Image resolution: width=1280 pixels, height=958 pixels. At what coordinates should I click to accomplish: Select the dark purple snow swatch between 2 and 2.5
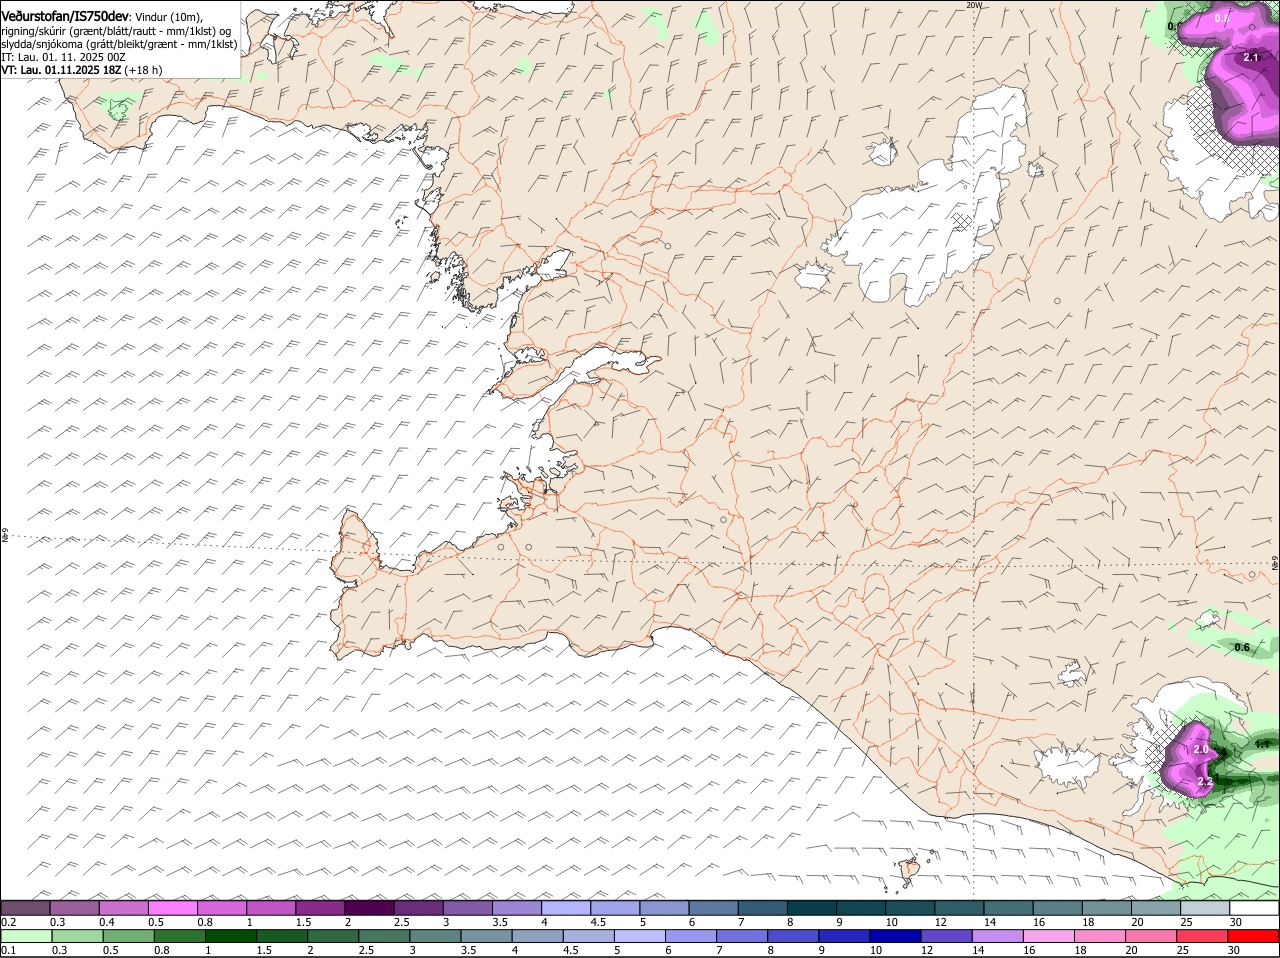[371, 908]
